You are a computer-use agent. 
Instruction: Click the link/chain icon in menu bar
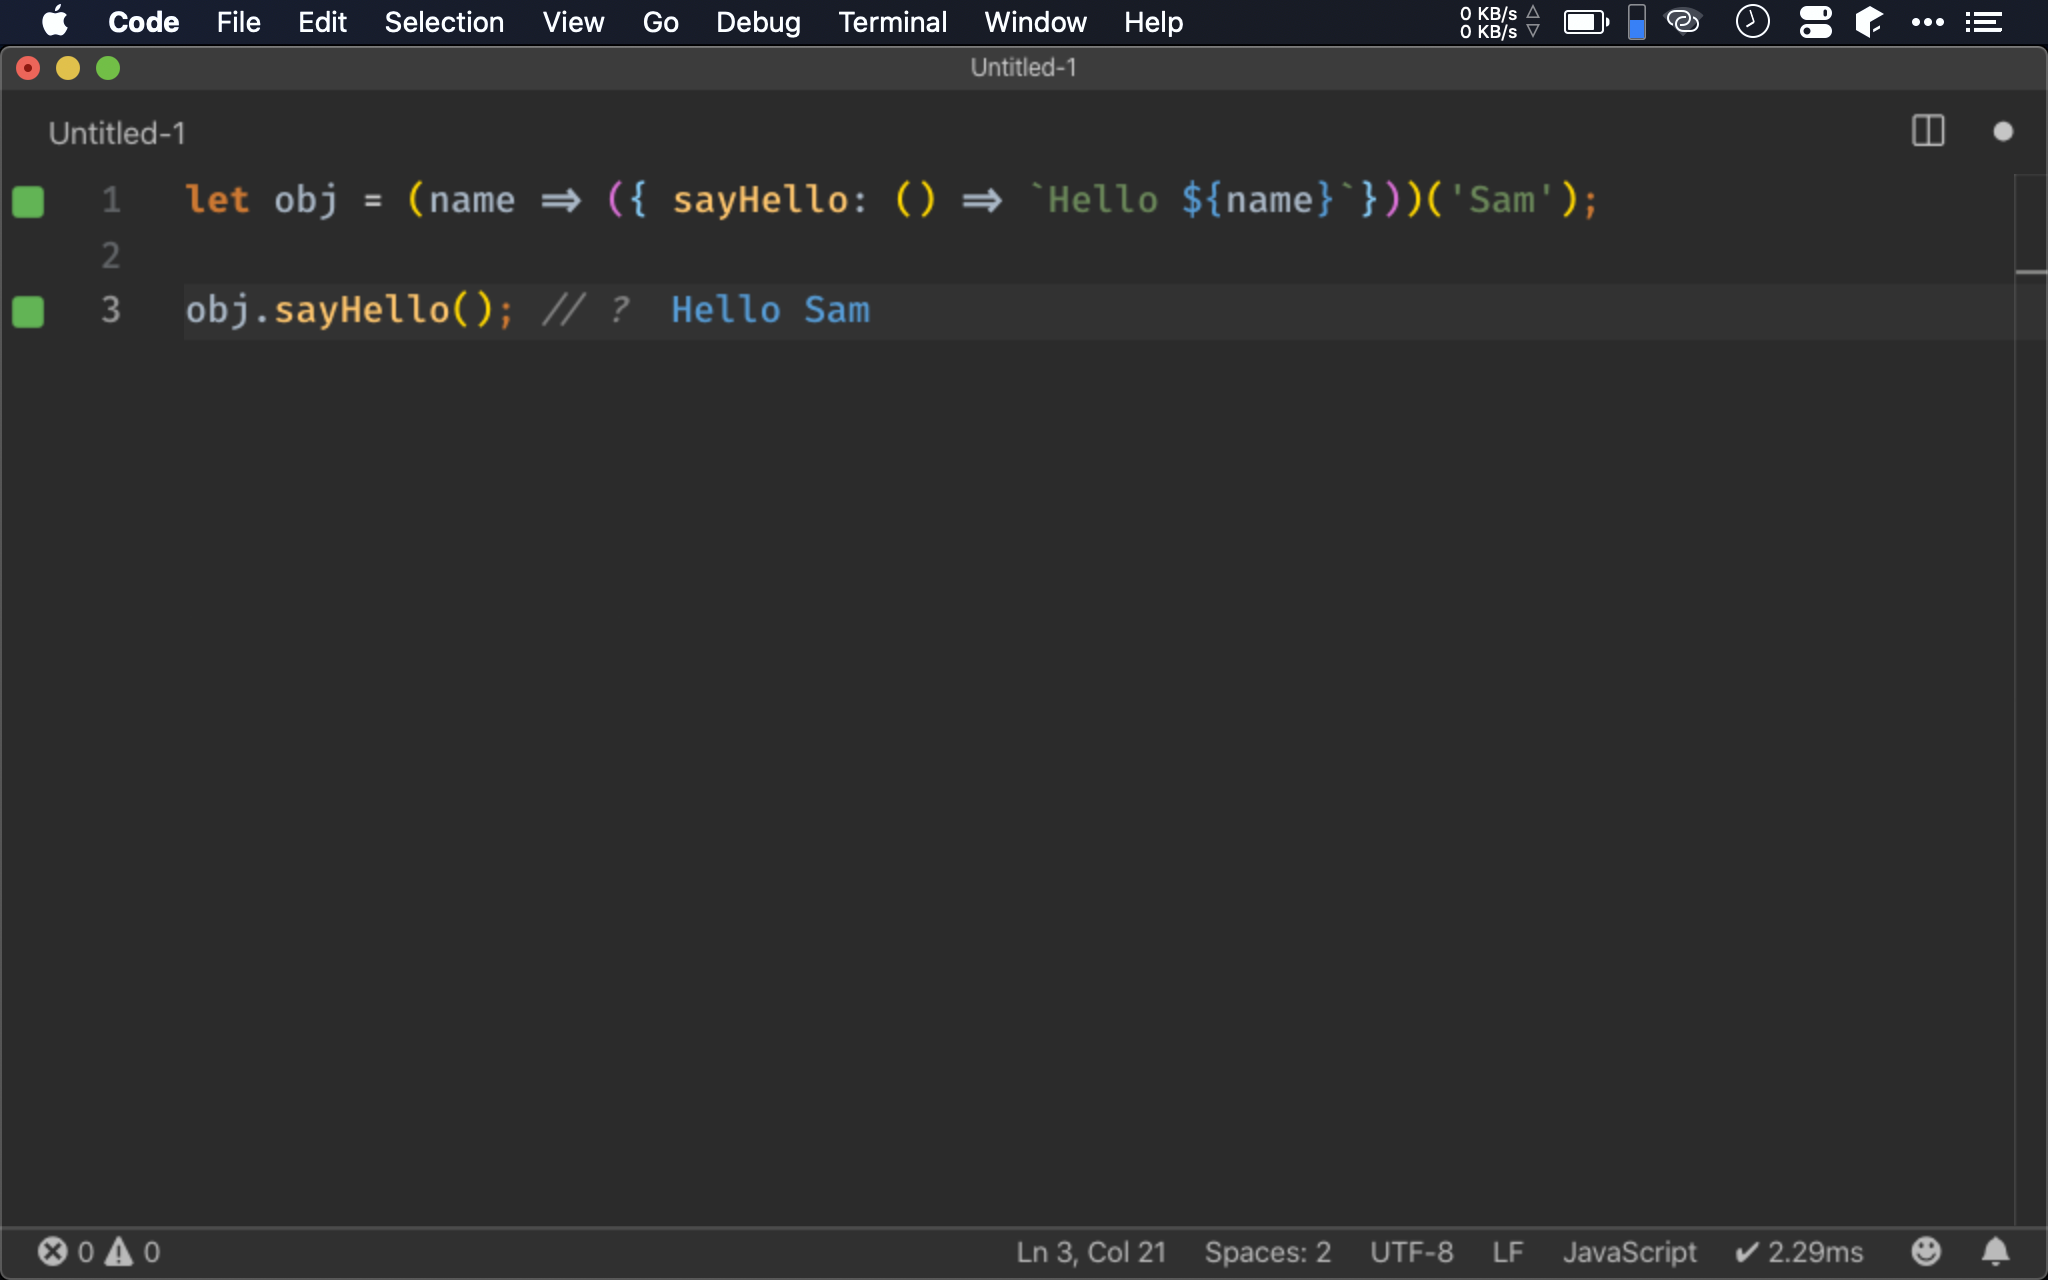click(1681, 21)
